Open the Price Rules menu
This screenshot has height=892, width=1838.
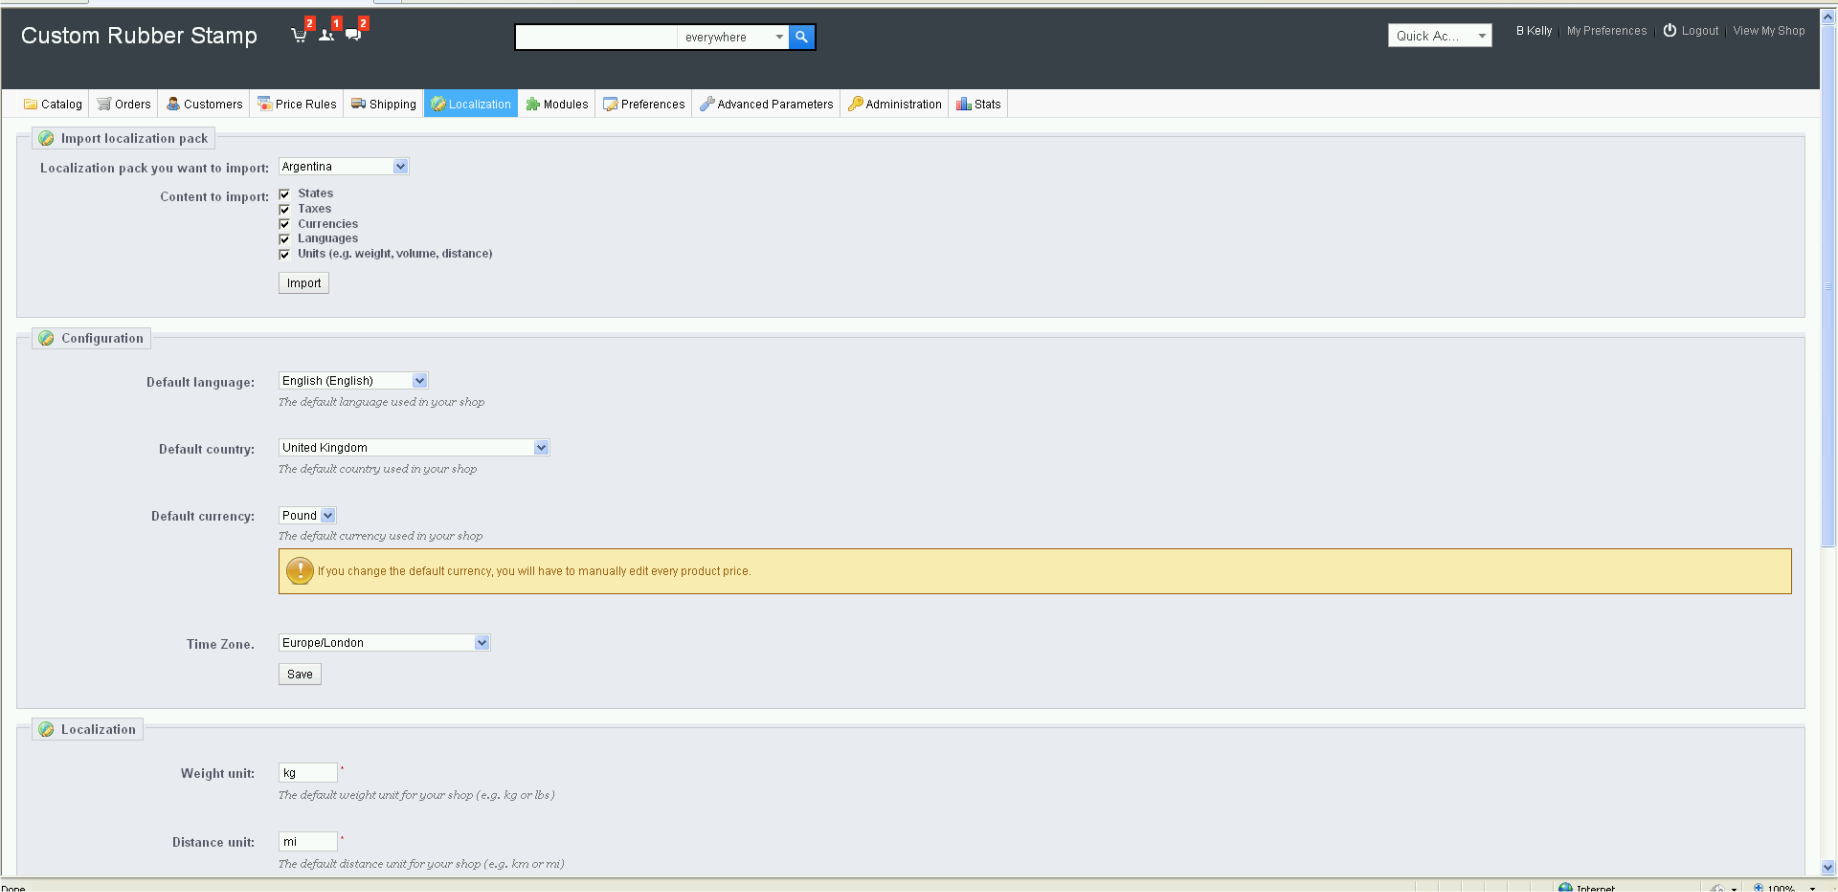pyautogui.click(x=297, y=104)
